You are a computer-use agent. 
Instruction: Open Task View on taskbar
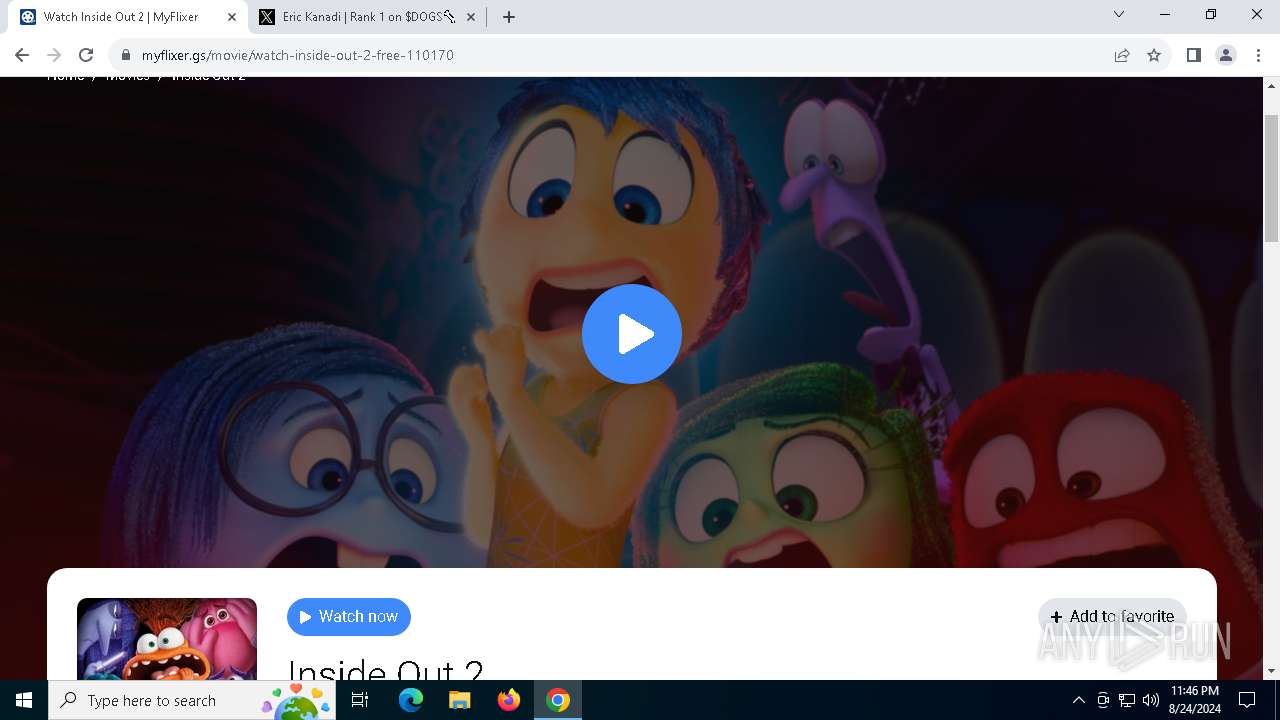[x=360, y=700]
